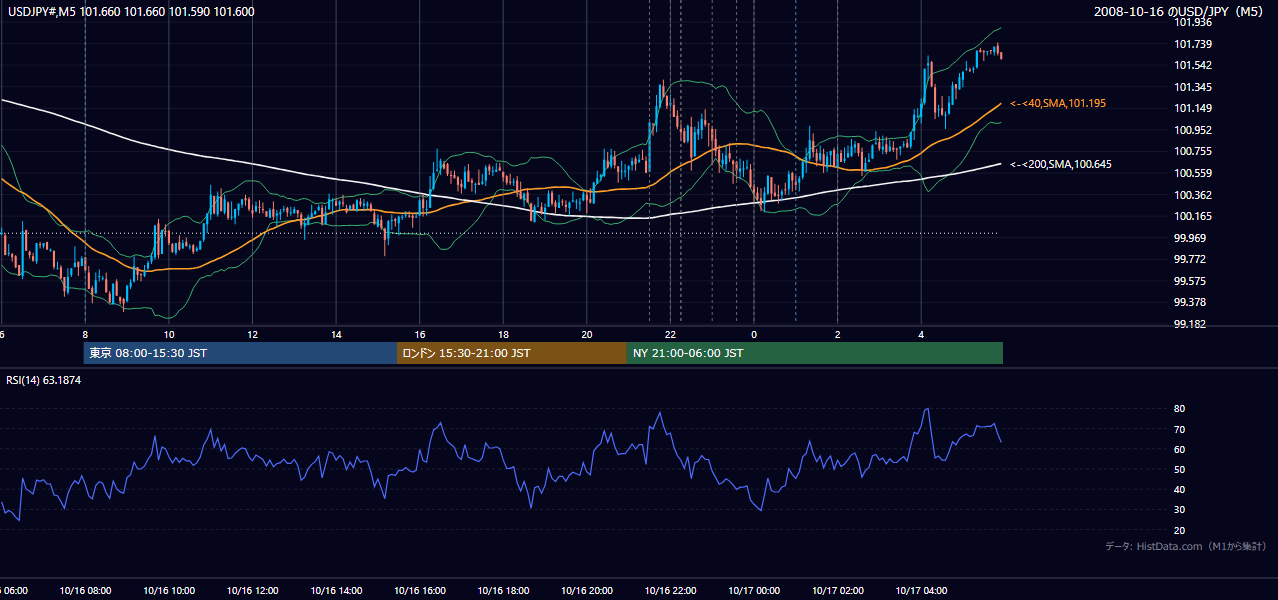Click the 10/16 20:00 date label
This screenshot has width=1278, height=600.
586,591
